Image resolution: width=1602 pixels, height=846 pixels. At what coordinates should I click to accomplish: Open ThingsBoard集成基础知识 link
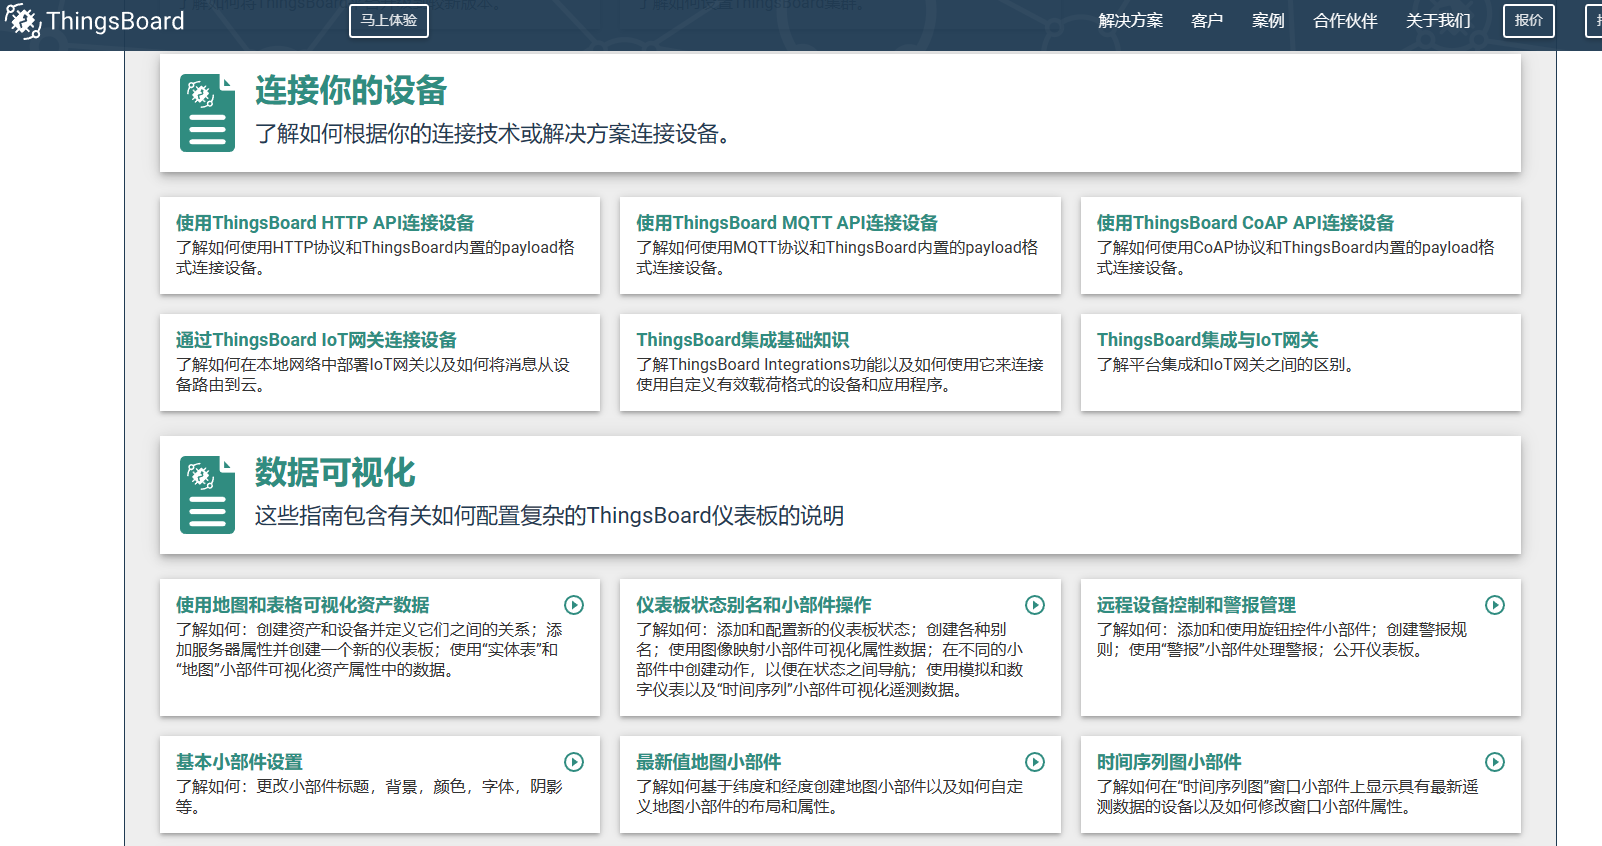pyautogui.click(x=742, y=340)
